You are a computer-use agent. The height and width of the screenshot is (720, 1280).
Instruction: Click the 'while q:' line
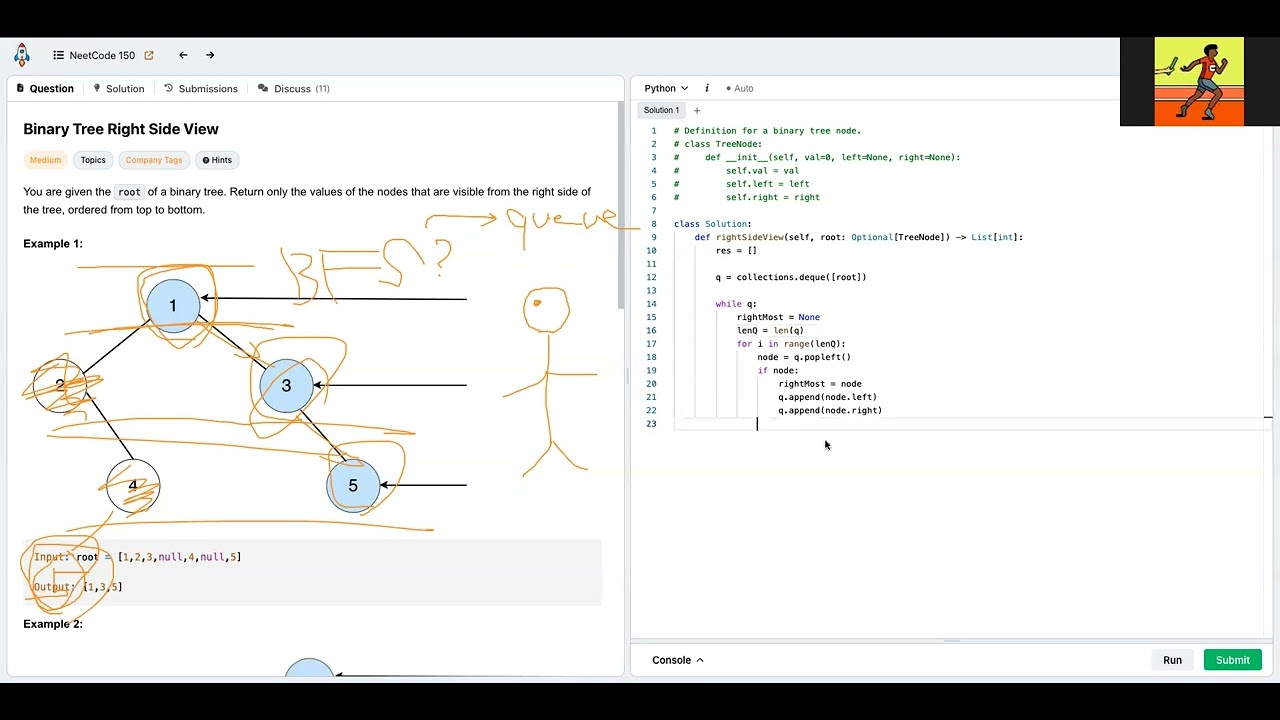[x=736, y=304]
